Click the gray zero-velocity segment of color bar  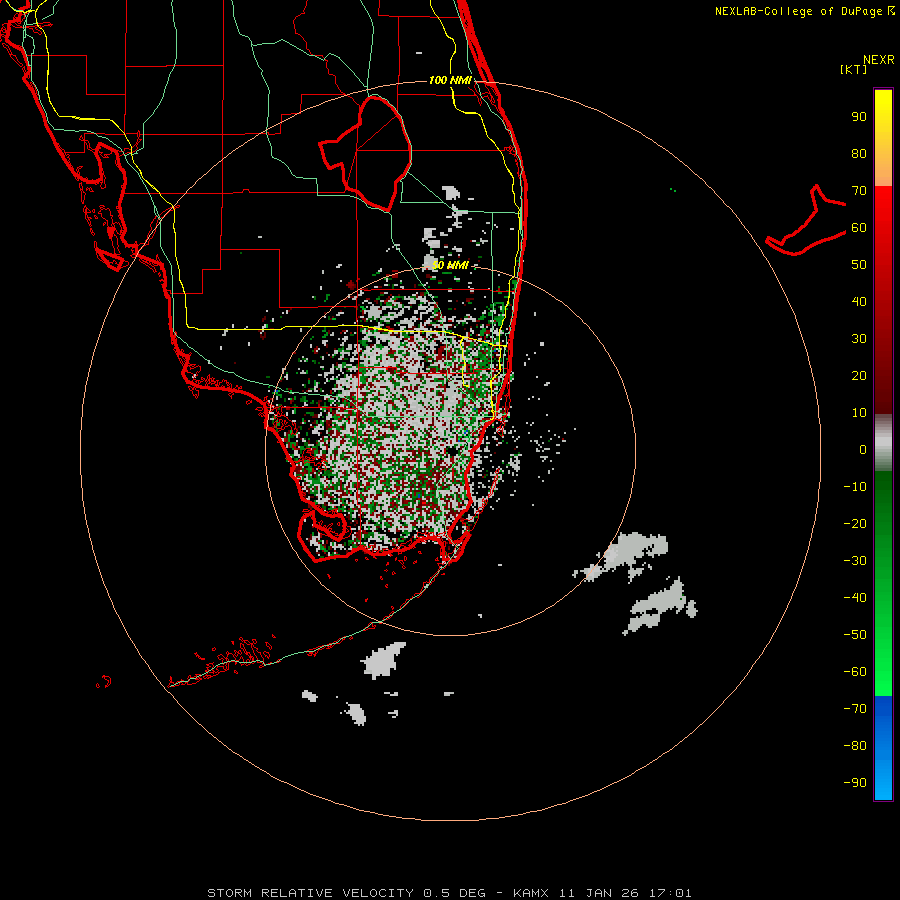pos(883,443)
